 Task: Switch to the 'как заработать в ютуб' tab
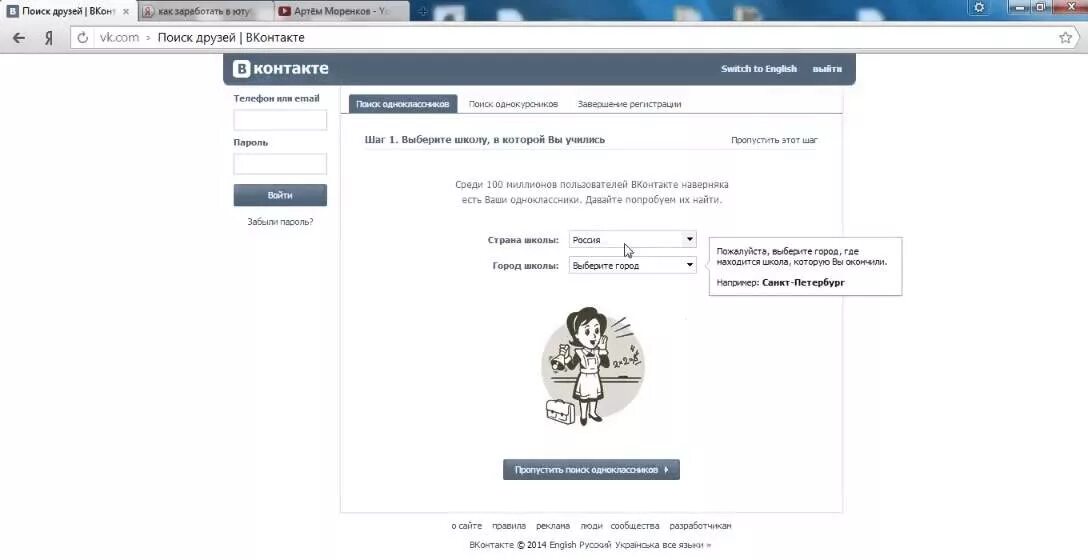click(x=205, y=12)
